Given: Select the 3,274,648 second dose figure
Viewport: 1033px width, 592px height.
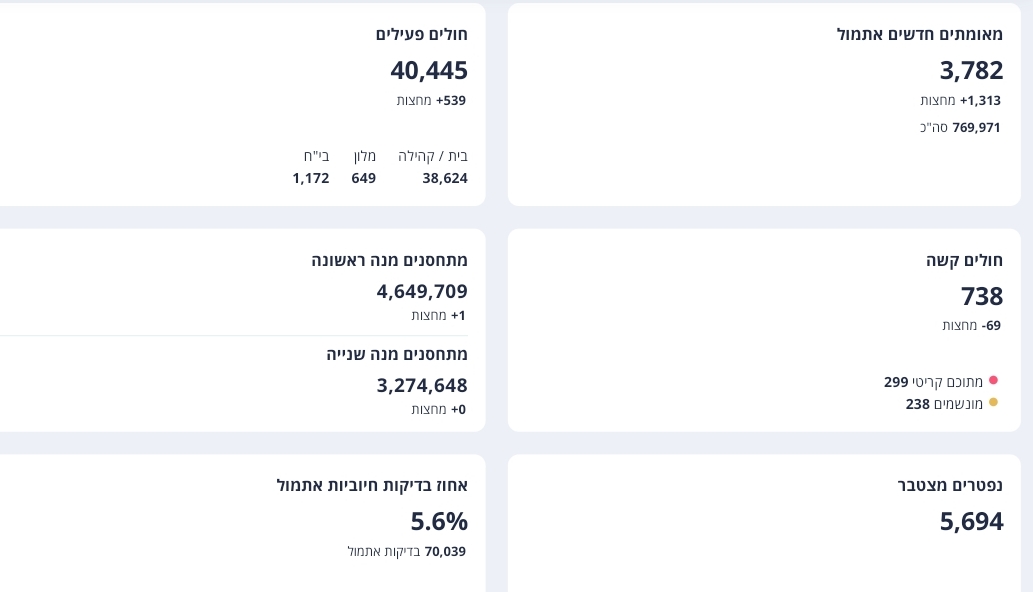Looking at the screenshot, I should tap(421, 385).
